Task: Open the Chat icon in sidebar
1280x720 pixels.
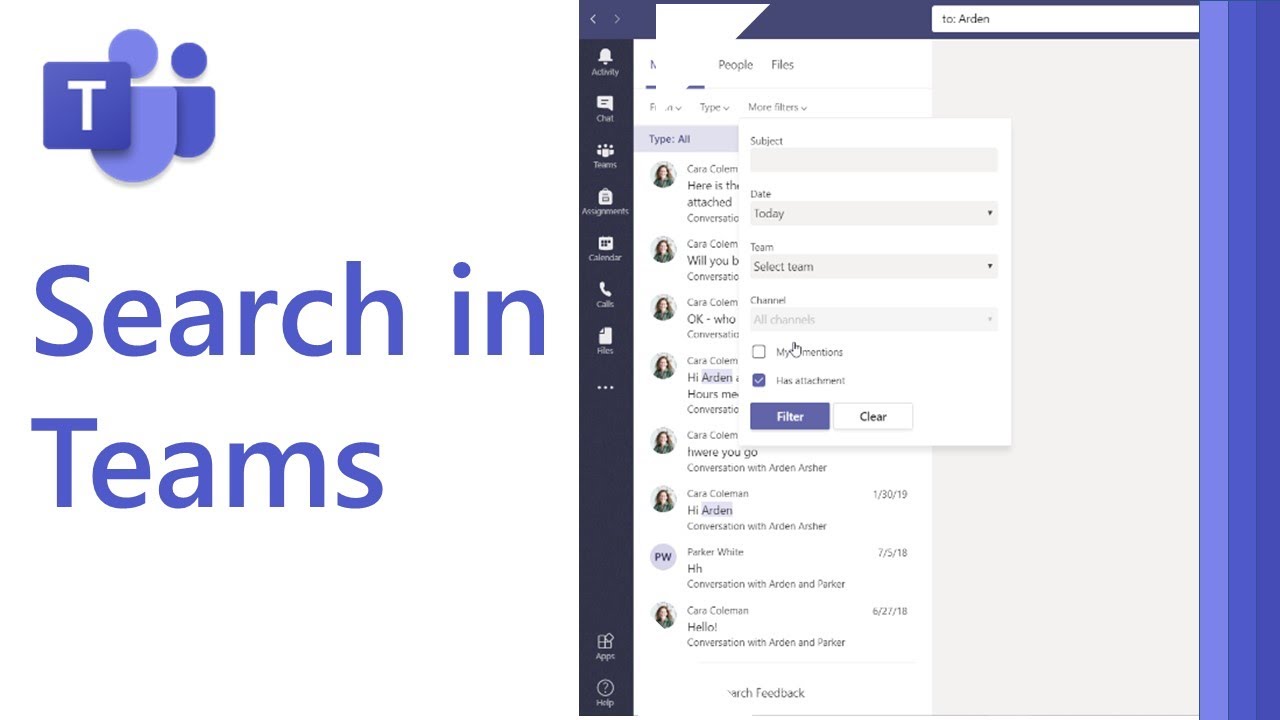Action: (x=605, y=108)
